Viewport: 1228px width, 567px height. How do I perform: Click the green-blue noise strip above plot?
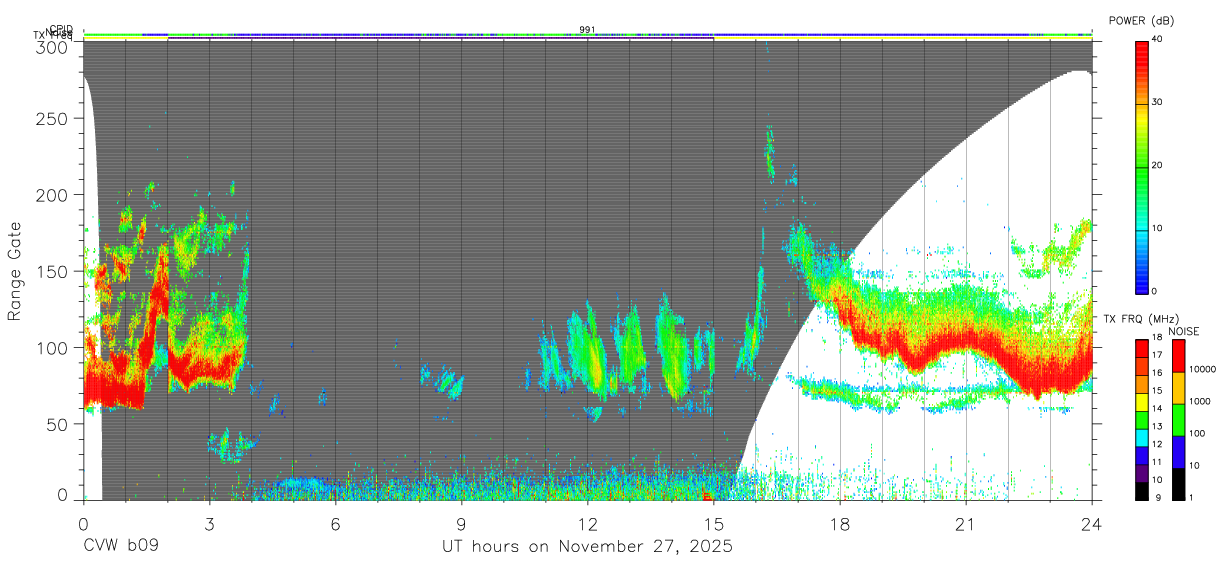click(x=588, y=34)
